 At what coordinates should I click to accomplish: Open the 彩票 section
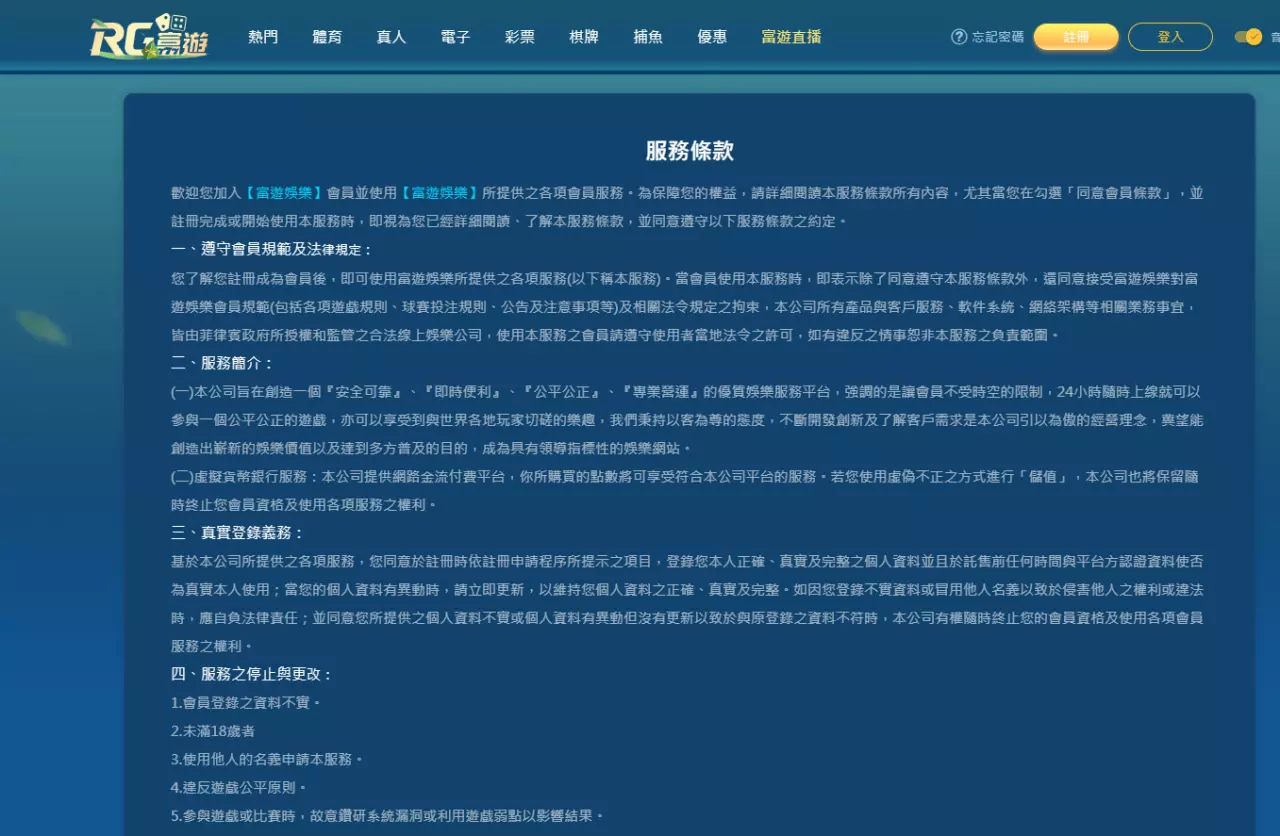click(519, 36)
